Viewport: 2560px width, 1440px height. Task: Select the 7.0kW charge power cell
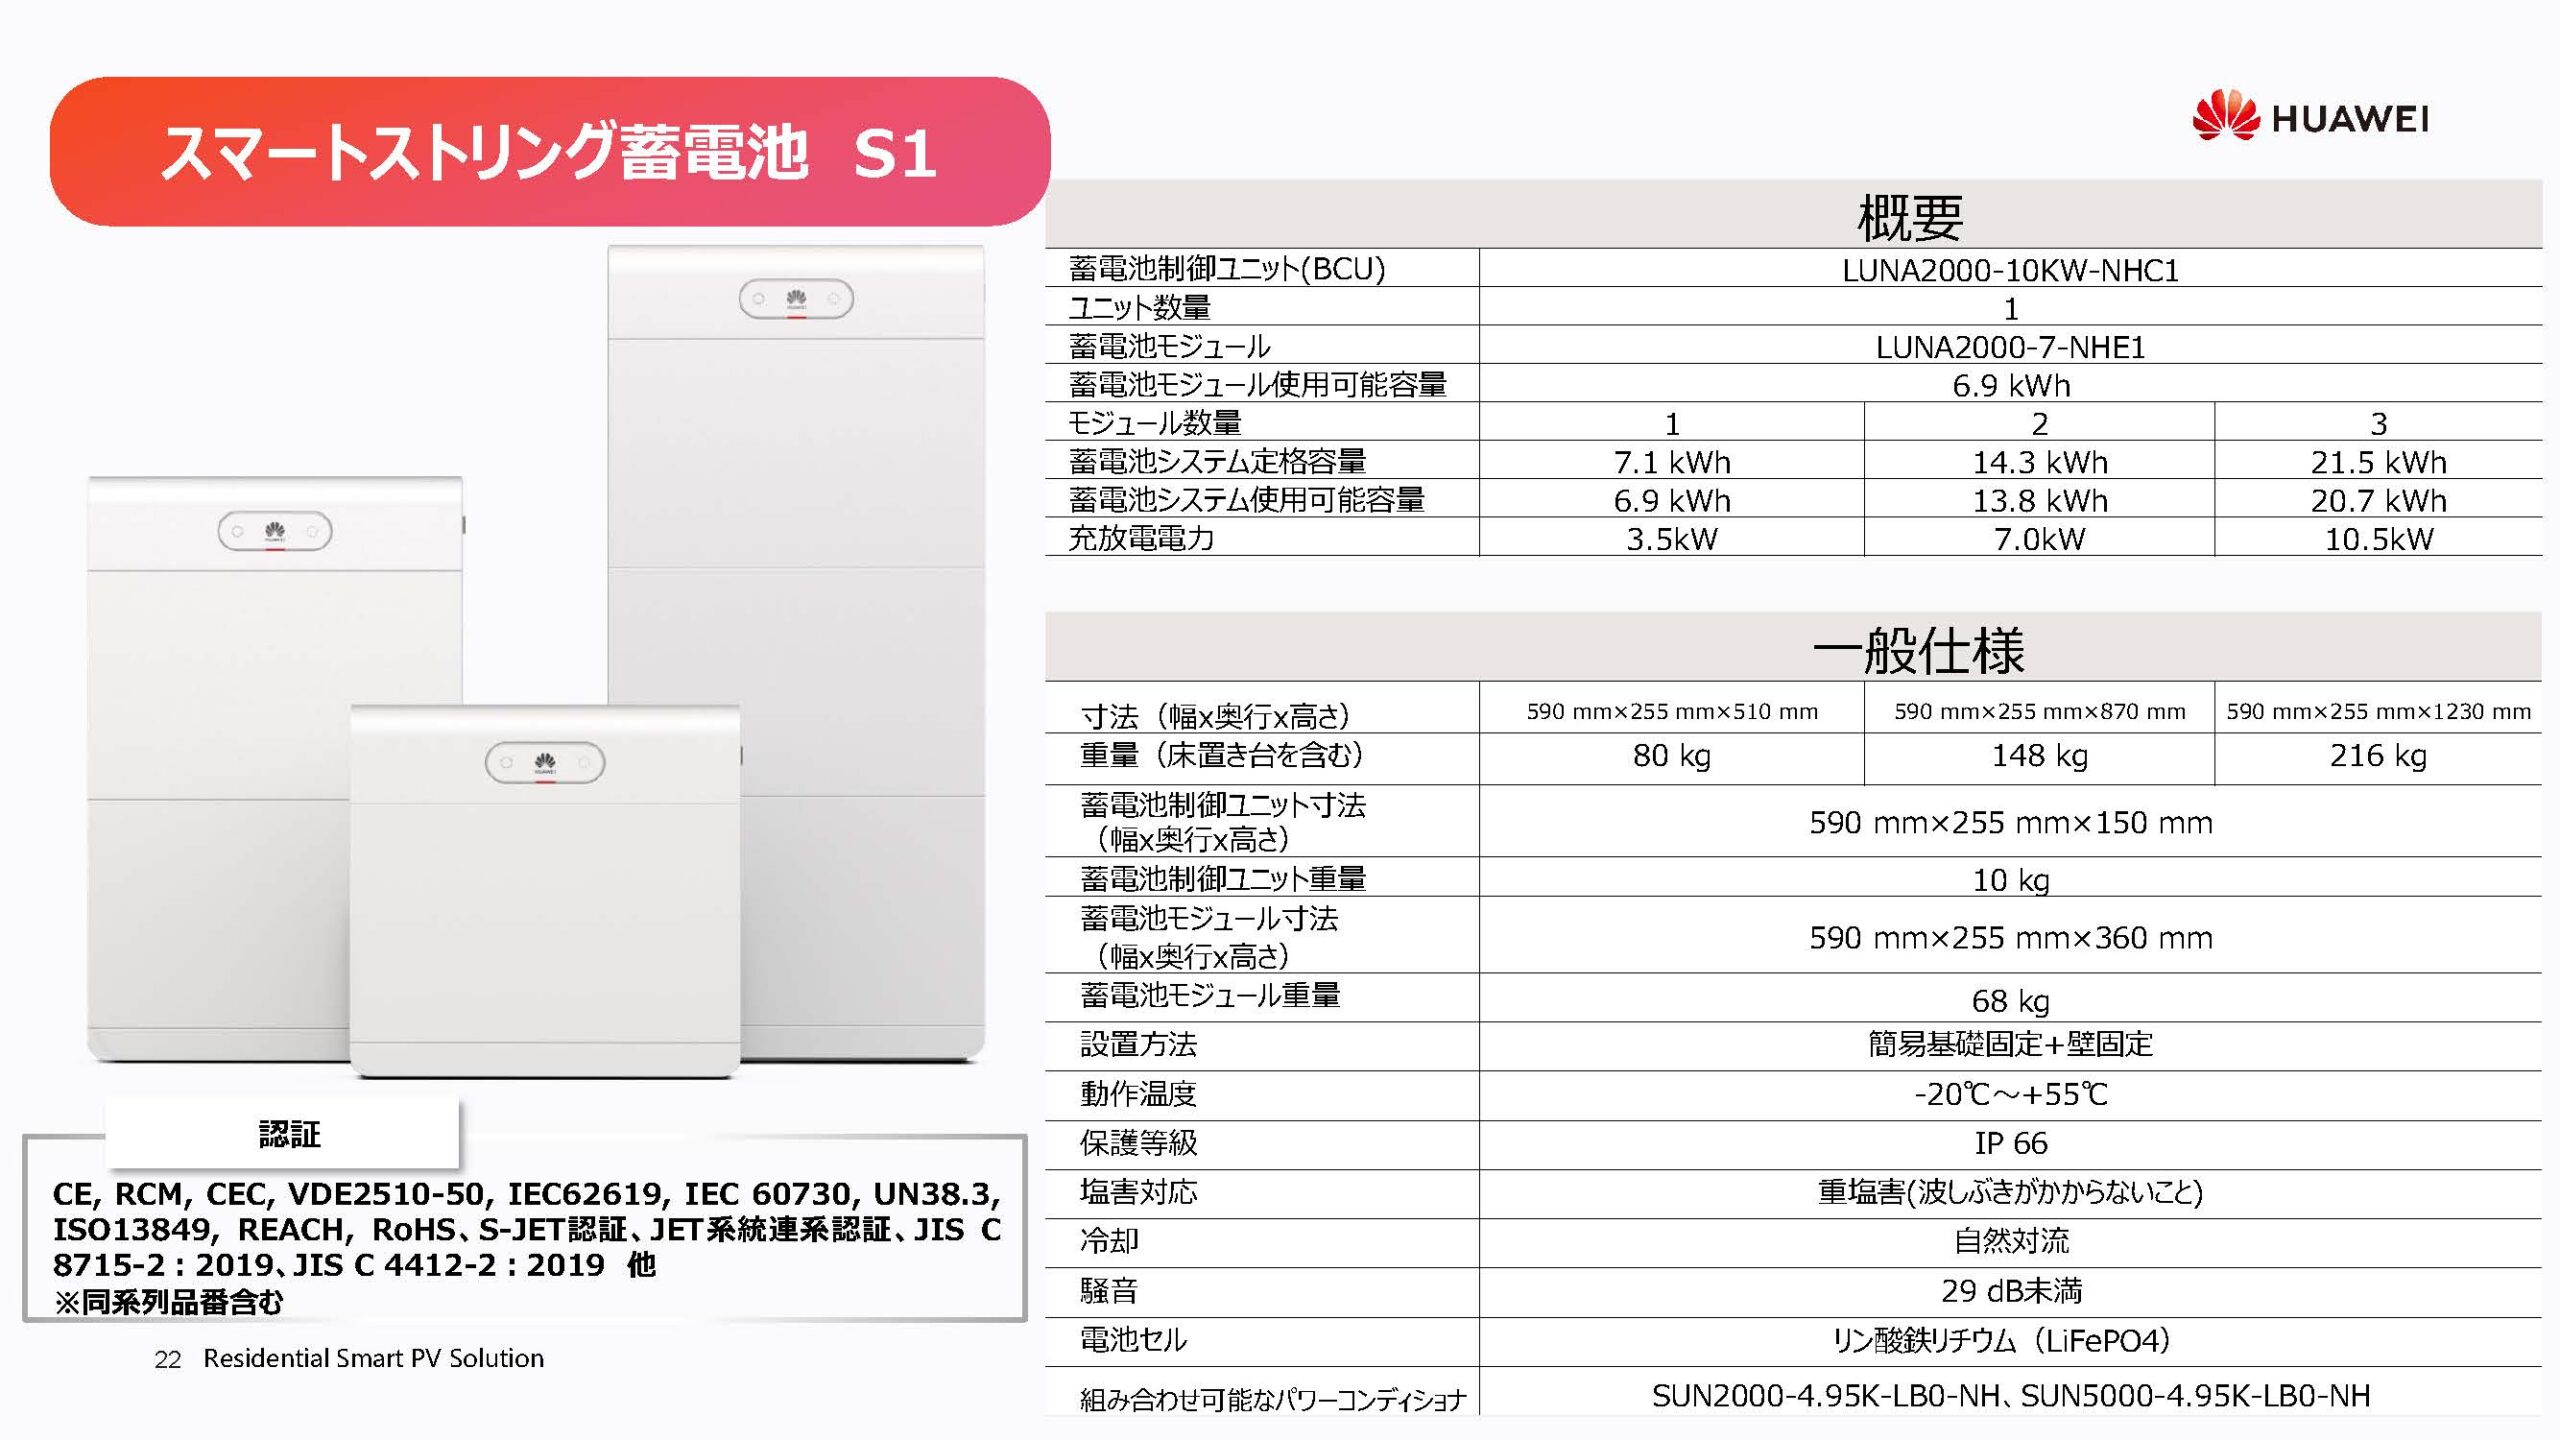(x=2039, y=539)
